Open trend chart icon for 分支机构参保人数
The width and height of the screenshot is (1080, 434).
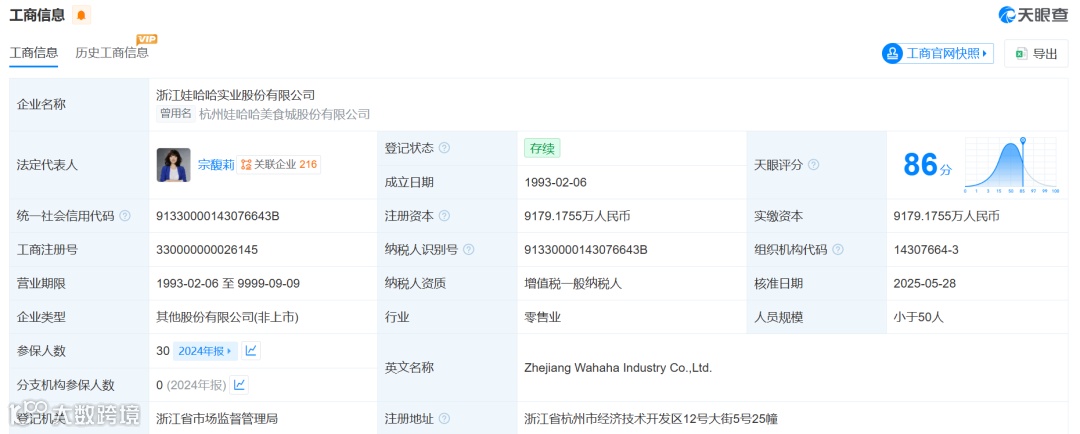(x=239, y=384)
